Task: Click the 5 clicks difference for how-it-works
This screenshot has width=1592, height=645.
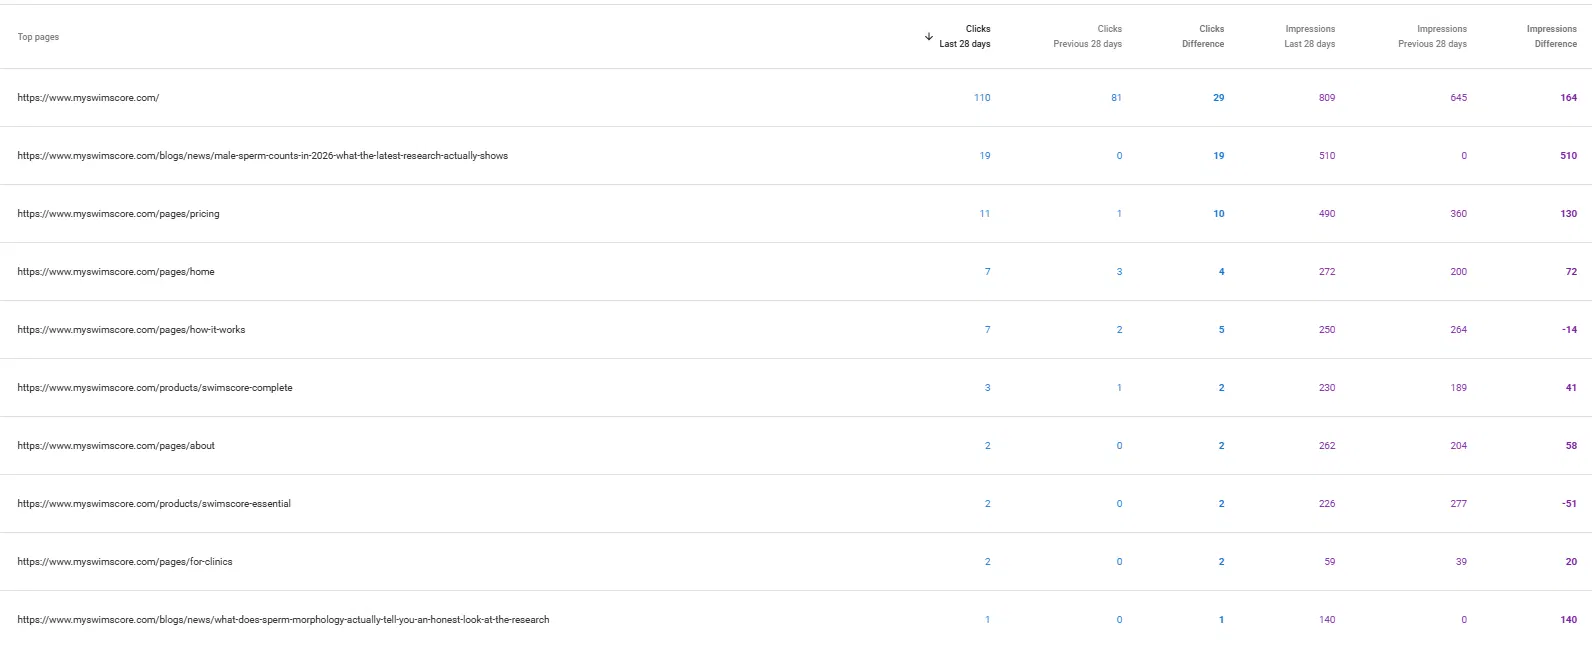Action: pyautogui.click(x=1221, y=330)
